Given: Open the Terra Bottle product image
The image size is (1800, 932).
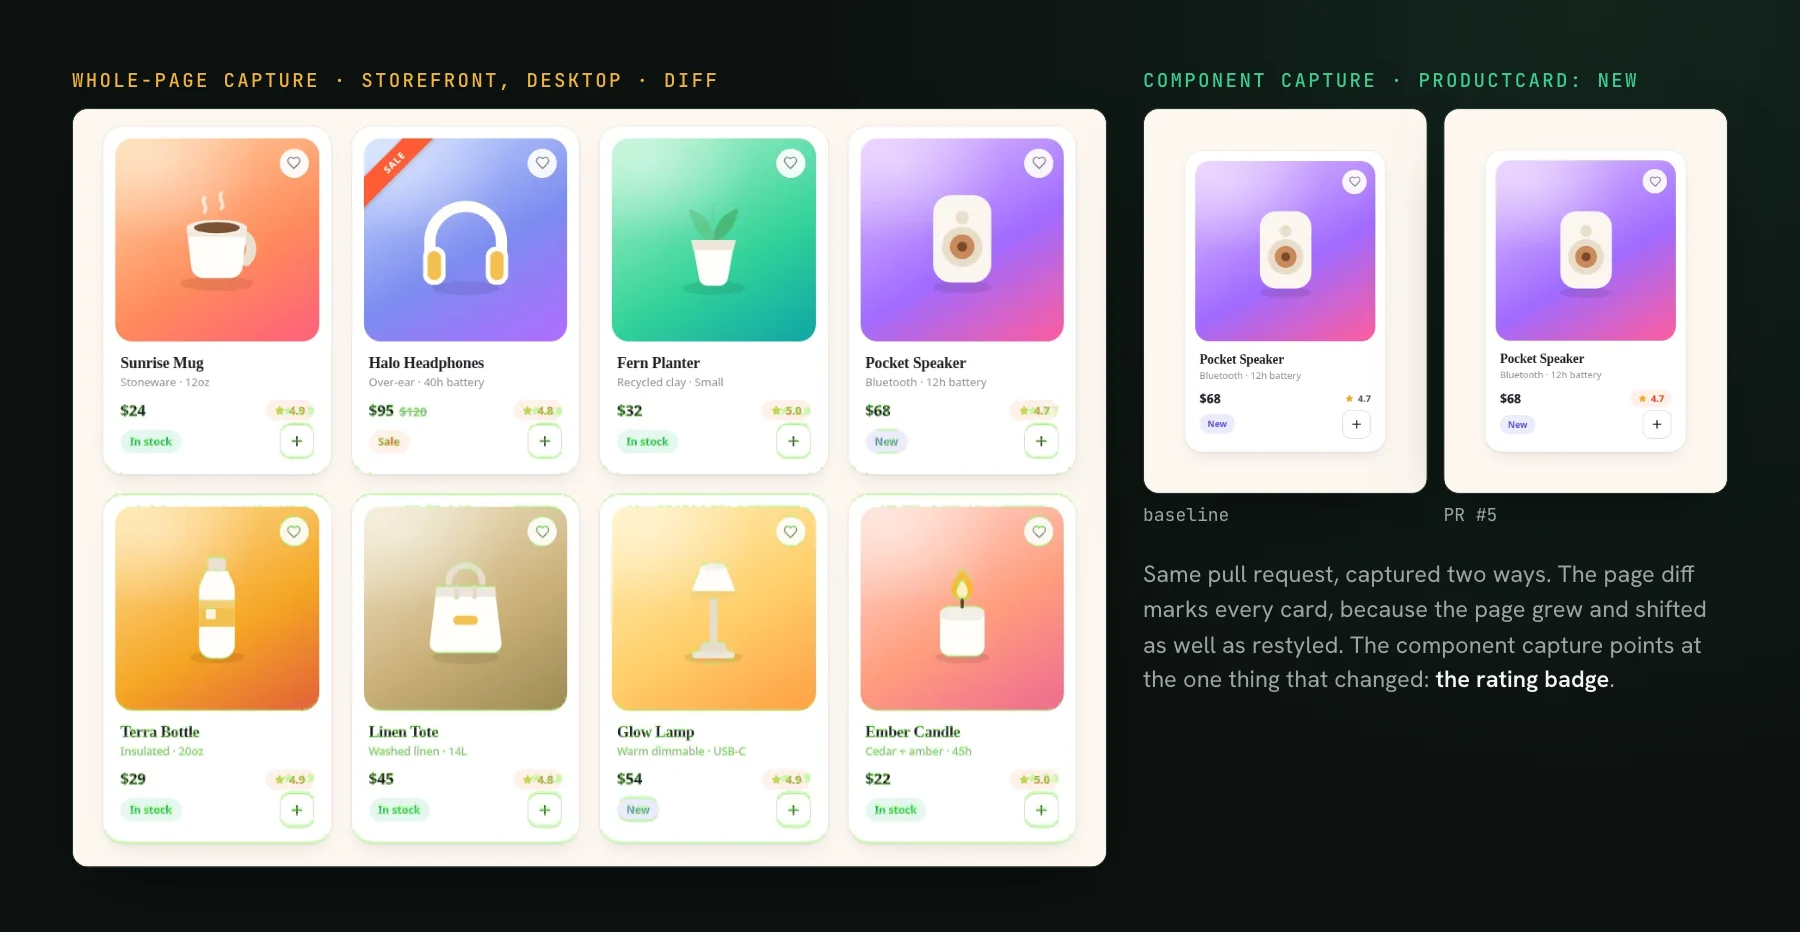Looking at the screenshot, I should (x=217, y=608).
